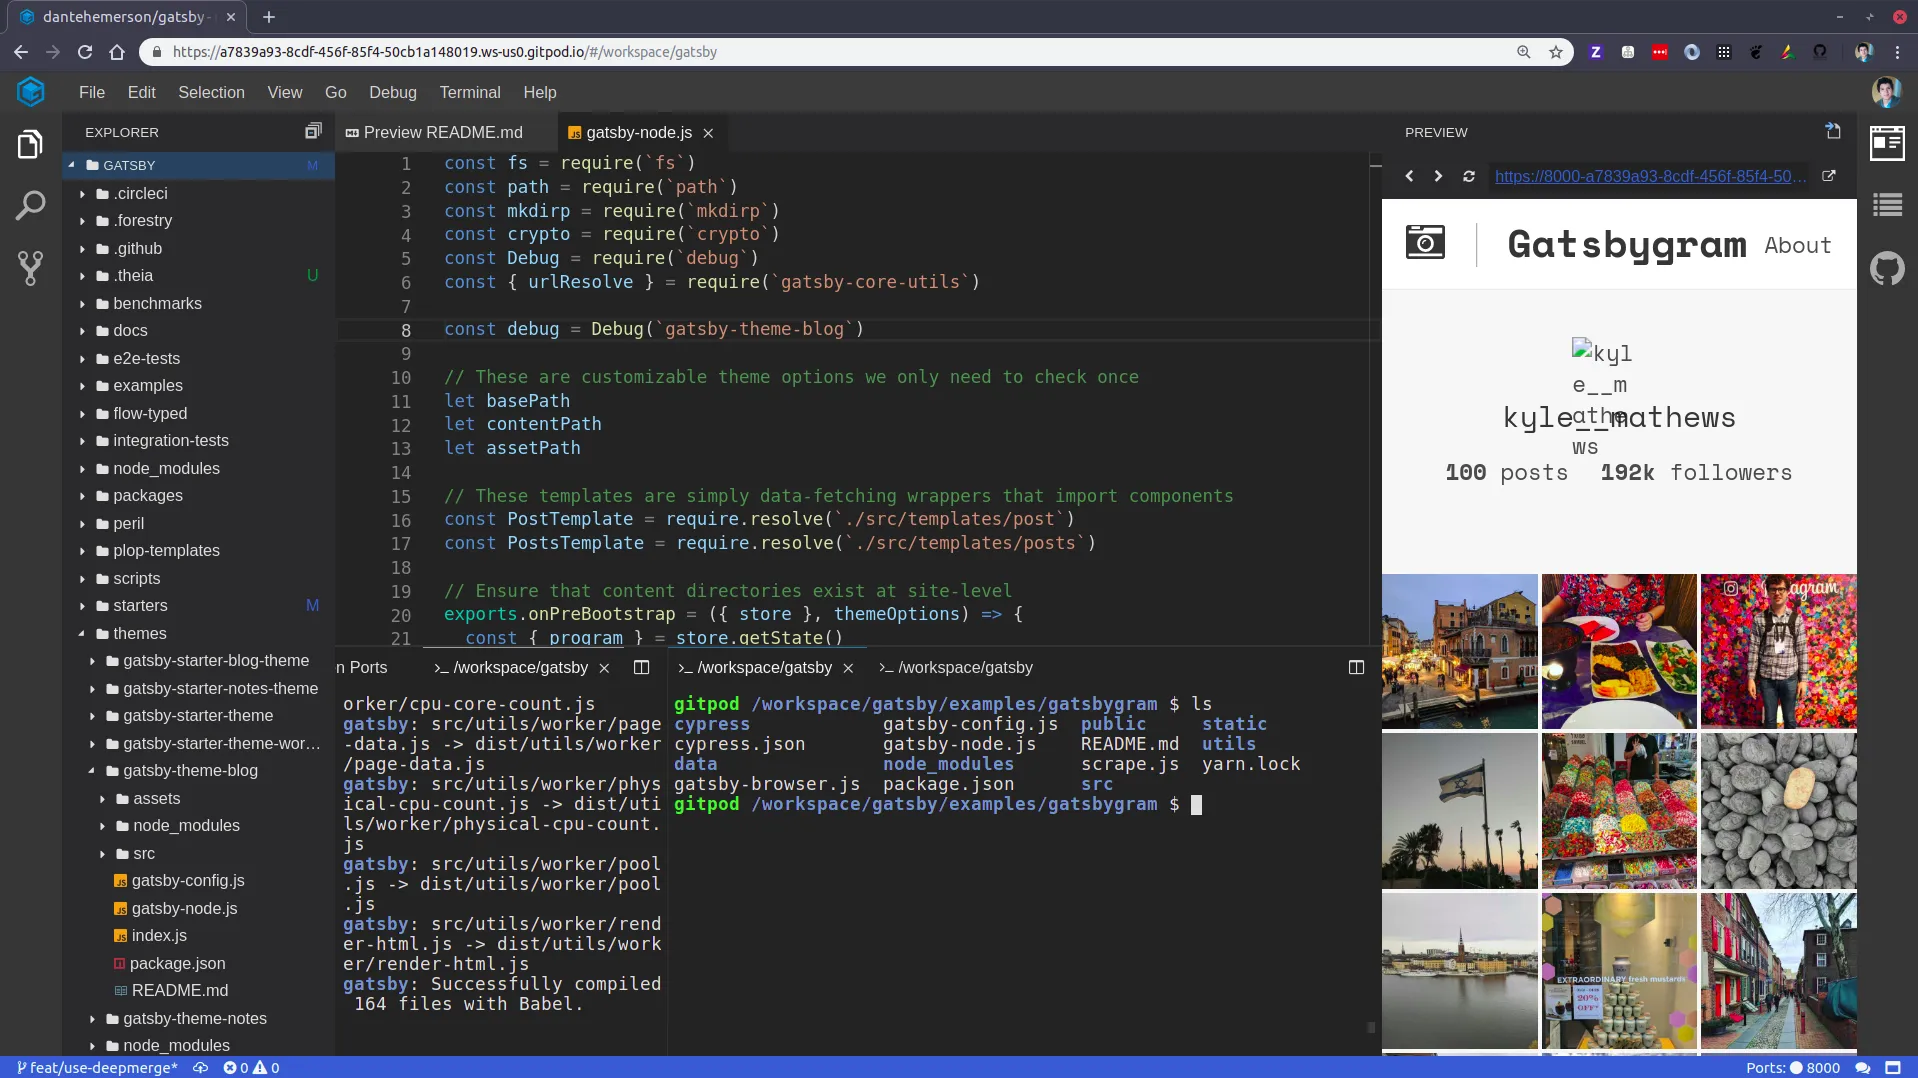Collapse all folders in Explorer header
Screen dimensions: 1918x1078
(313, 131)
